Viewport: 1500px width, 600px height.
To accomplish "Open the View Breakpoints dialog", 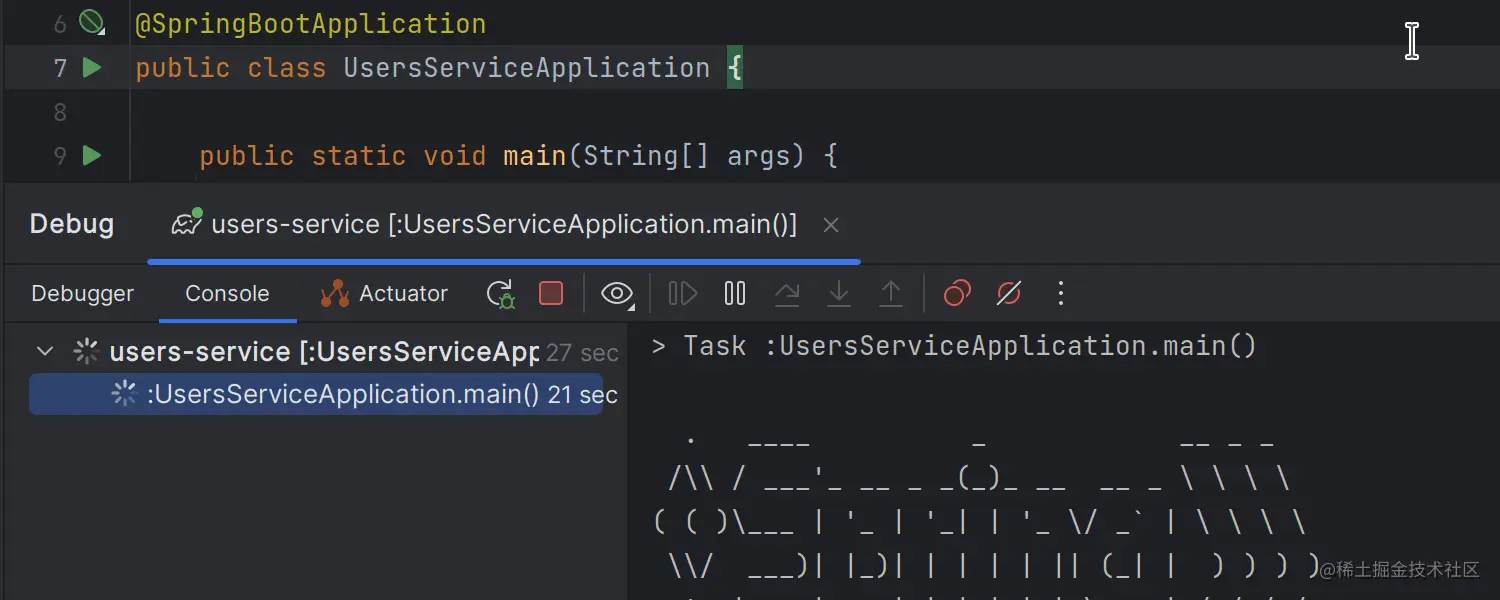I will tap(958, 294).
